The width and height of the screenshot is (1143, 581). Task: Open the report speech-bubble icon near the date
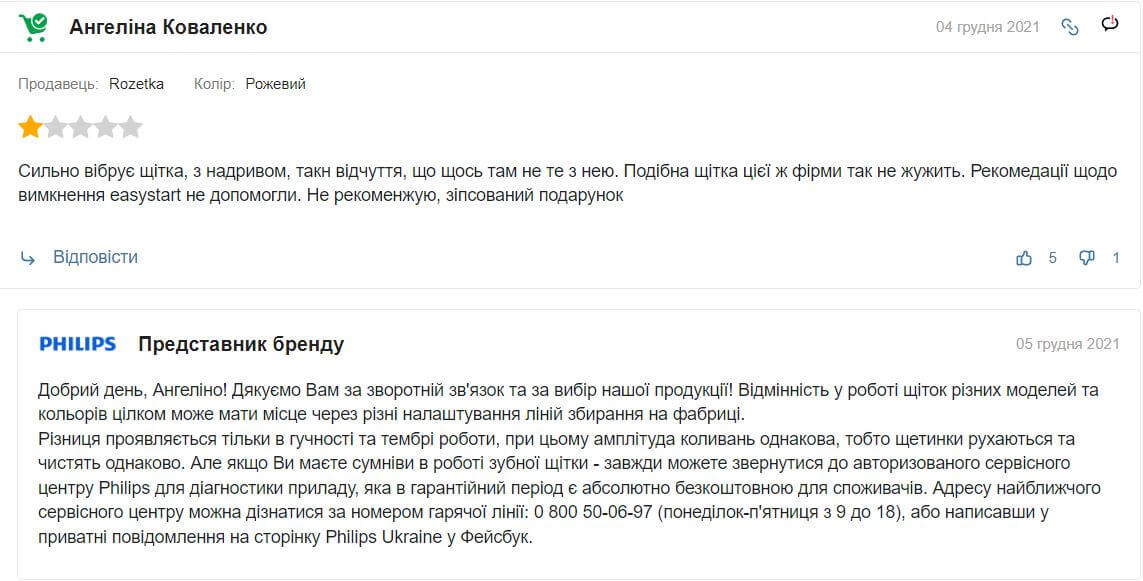click(1110, 25)
